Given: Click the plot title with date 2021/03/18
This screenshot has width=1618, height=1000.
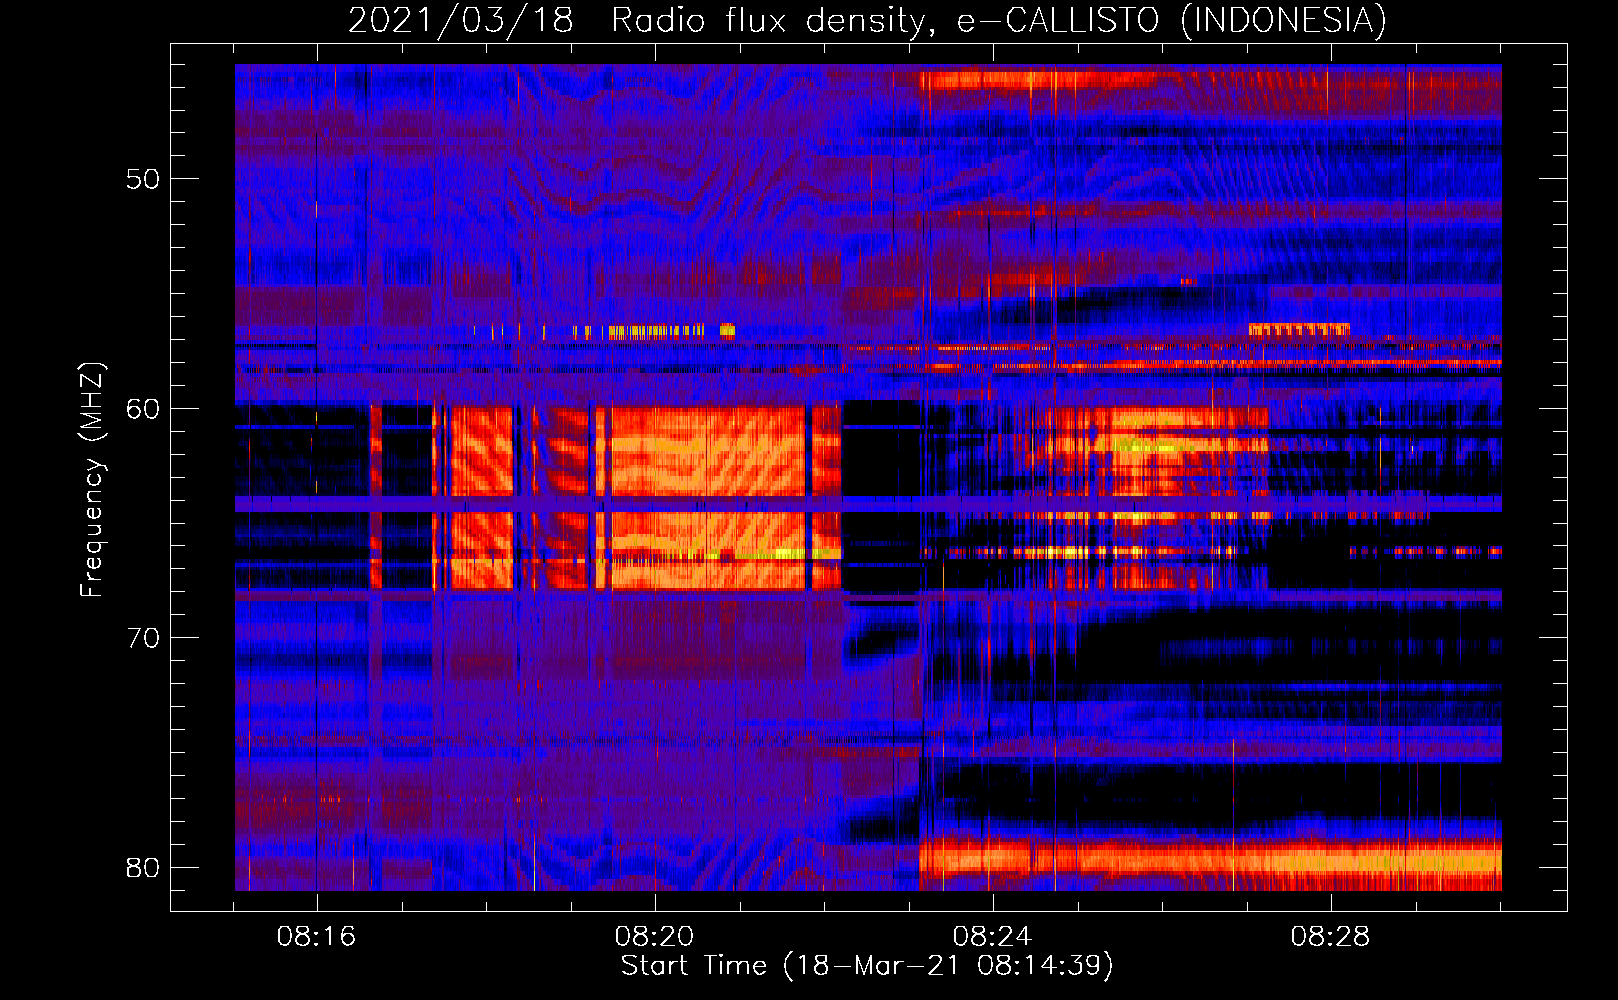Looking at the screenshot, I should [x=867, y=21].
